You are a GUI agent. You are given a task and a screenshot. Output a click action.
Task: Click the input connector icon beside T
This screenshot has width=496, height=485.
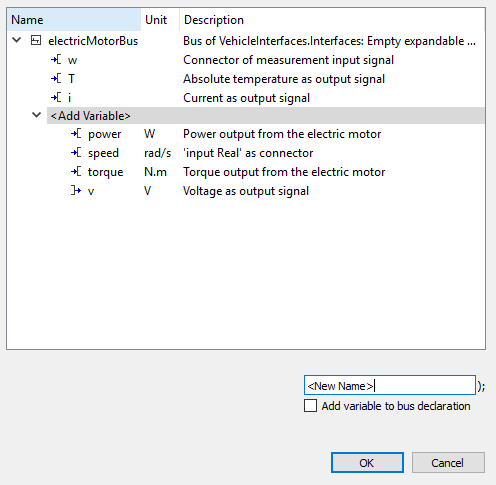[x=56, y=79]
